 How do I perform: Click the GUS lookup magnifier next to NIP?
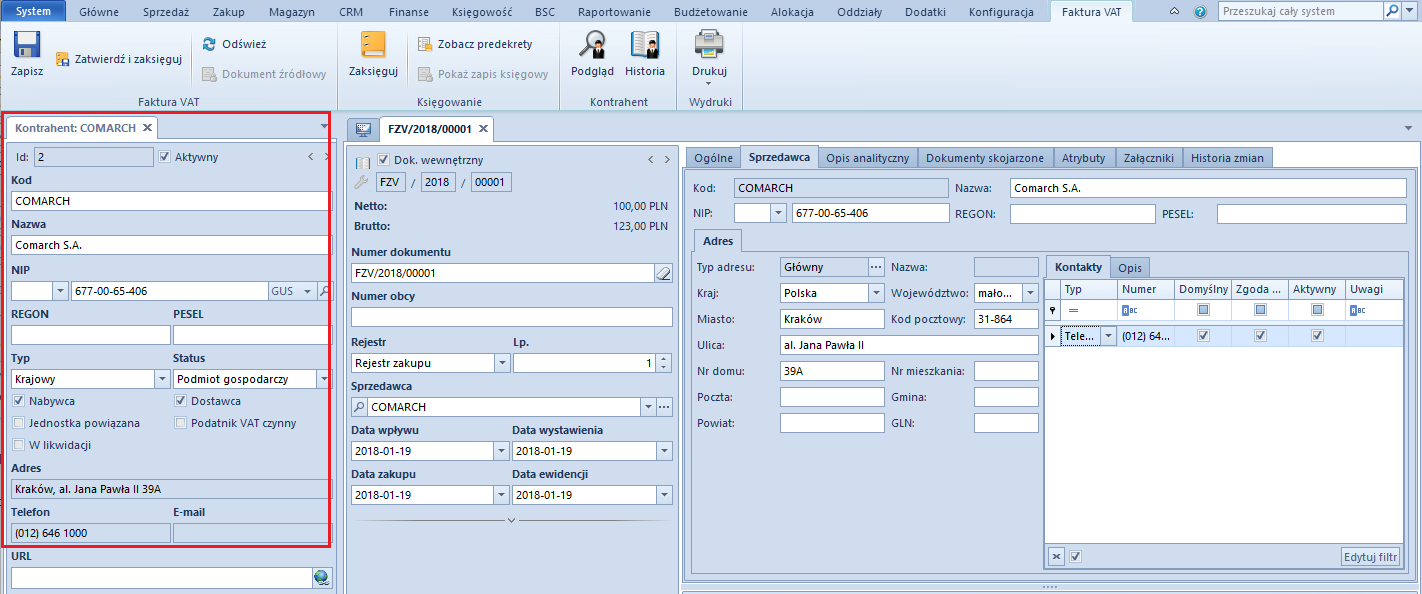(x=325, y=291)
